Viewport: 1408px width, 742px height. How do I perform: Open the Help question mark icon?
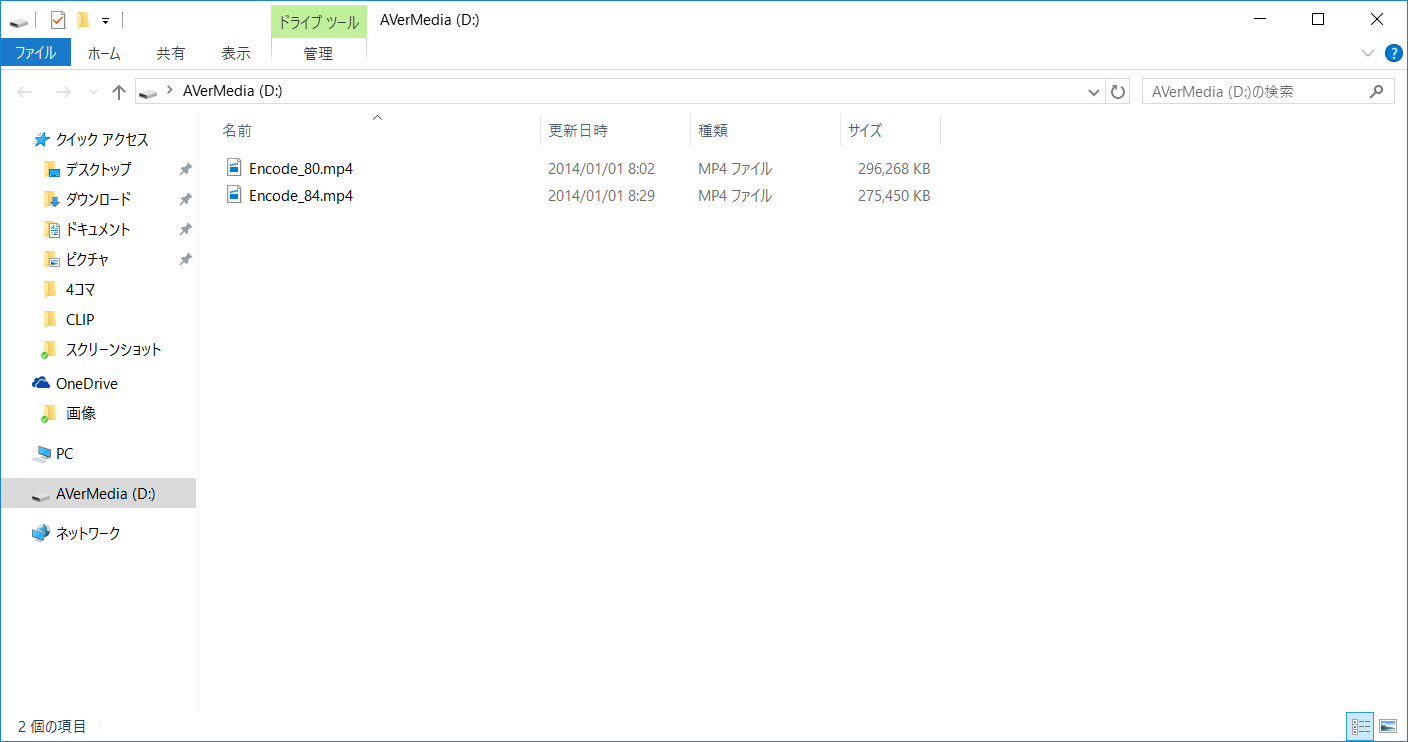1393,53
